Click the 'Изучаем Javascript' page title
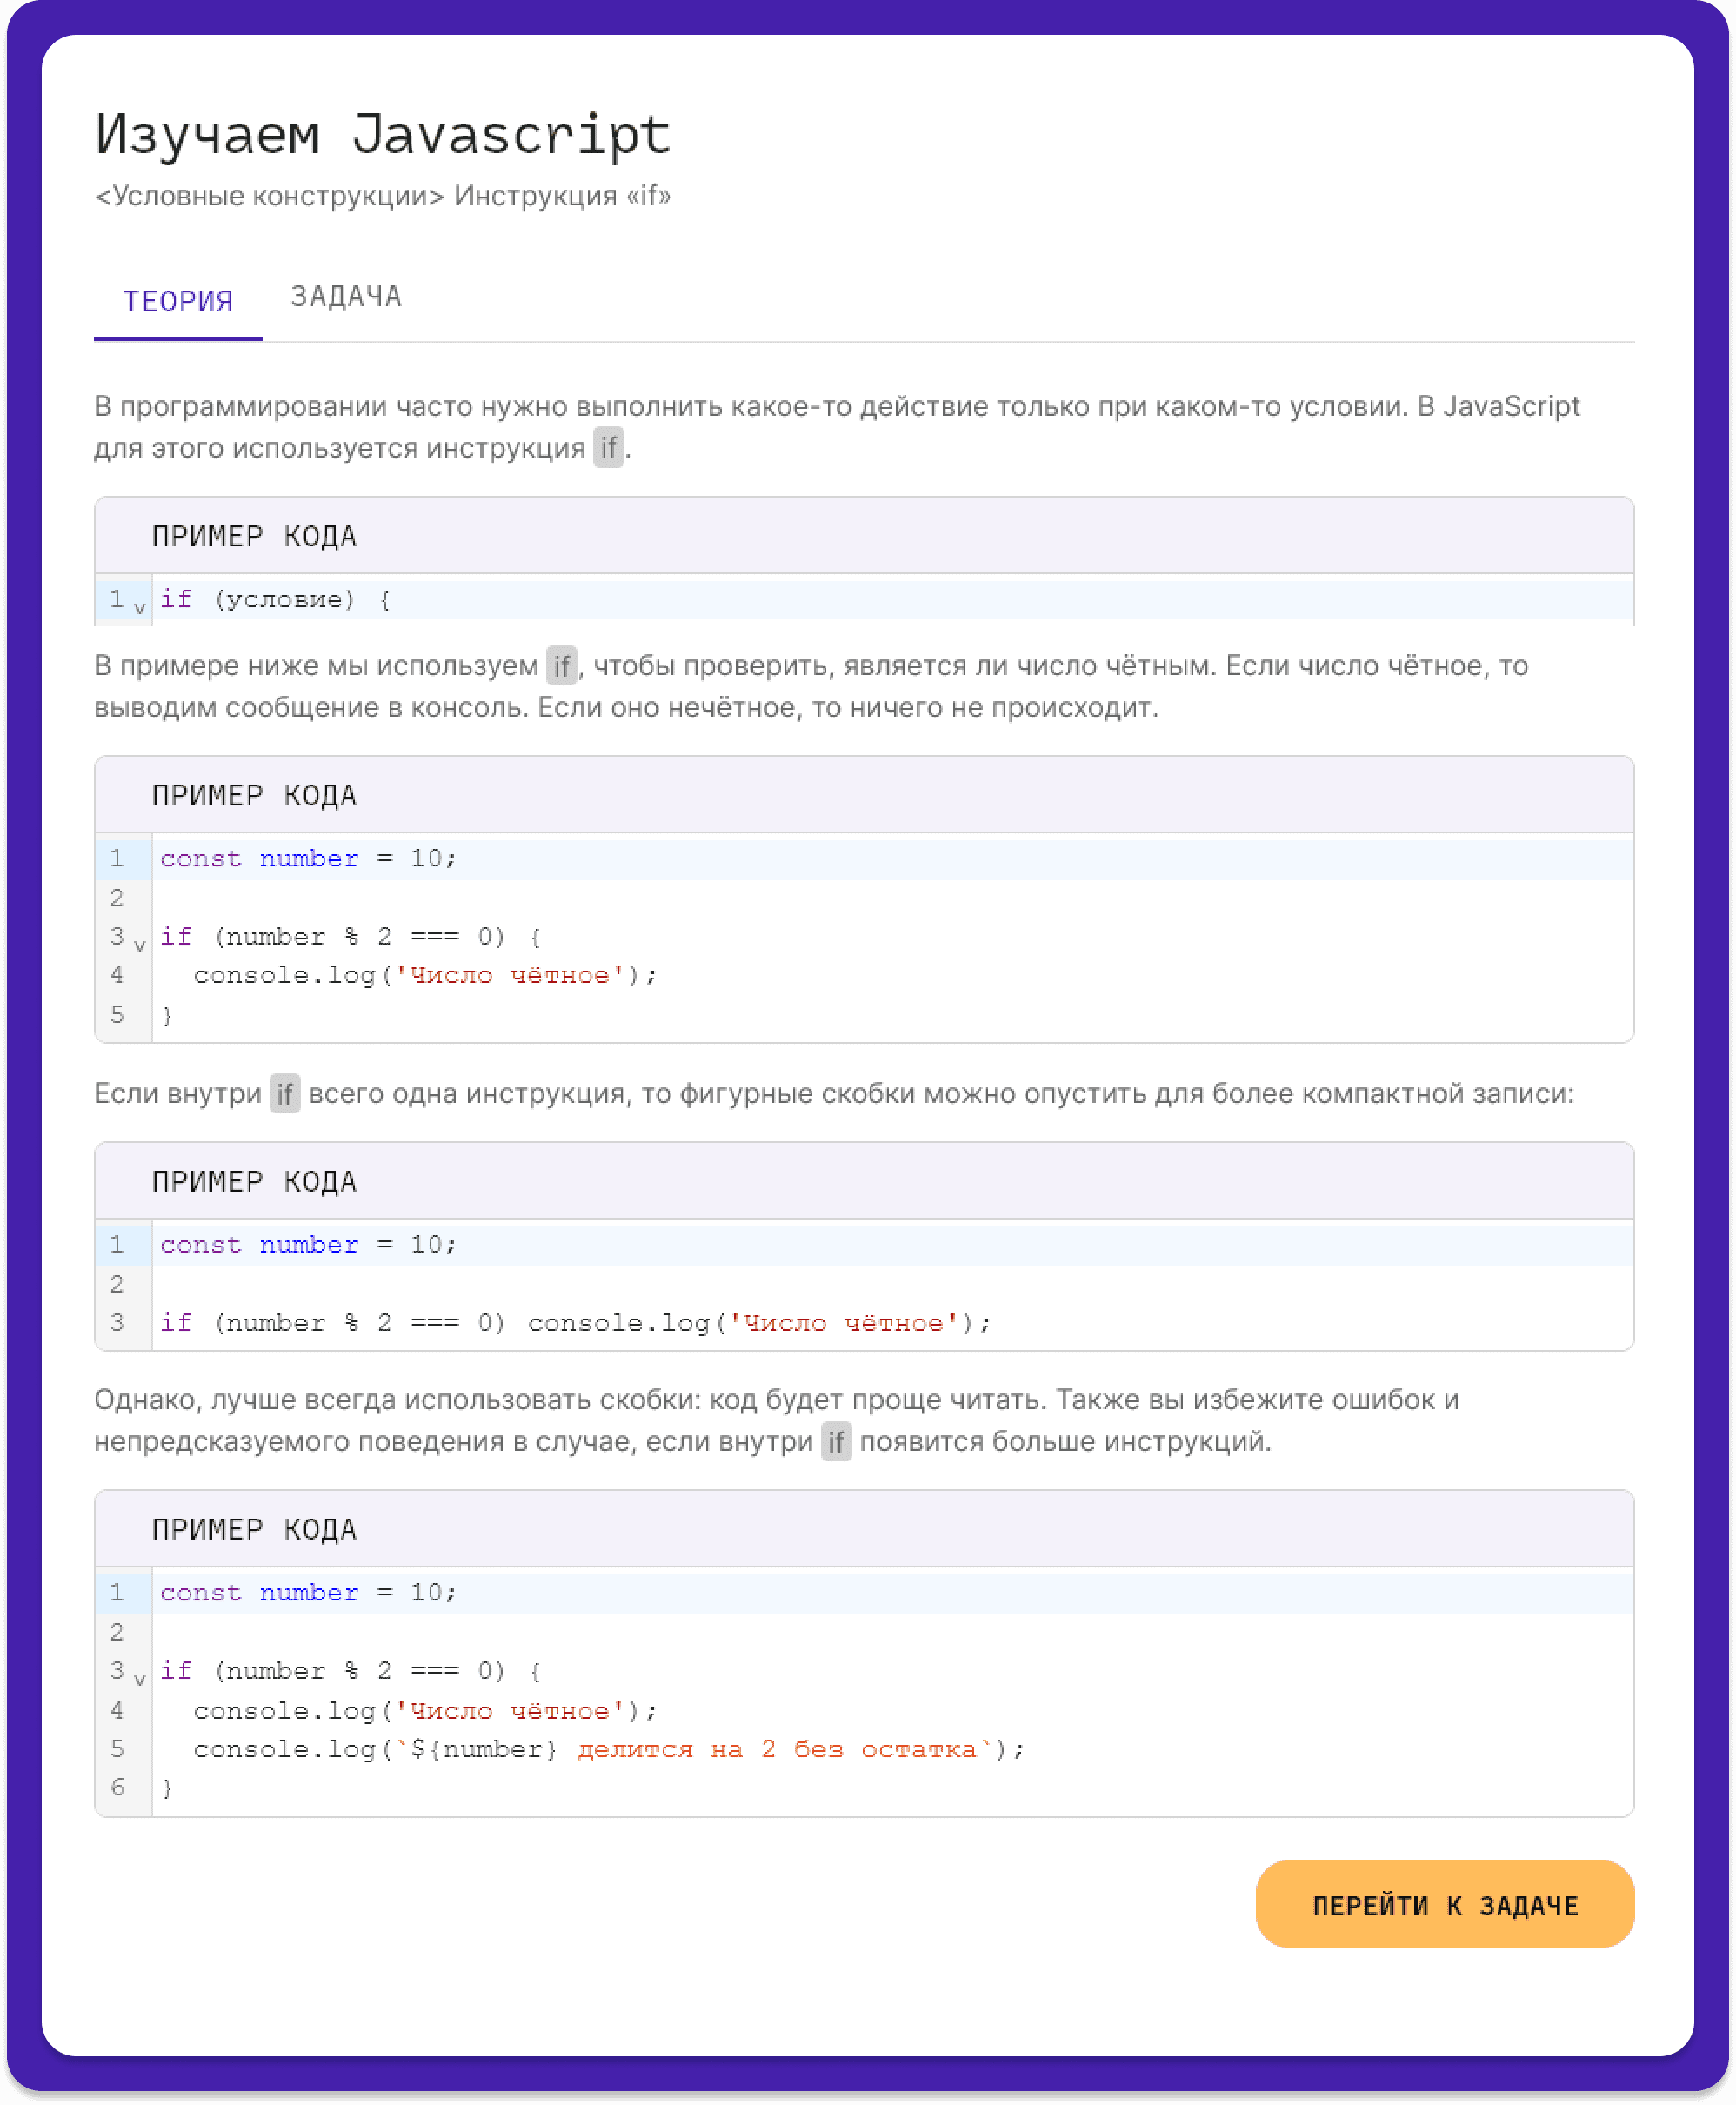This screenshot has width=1736, height=2105. point(382,134)
